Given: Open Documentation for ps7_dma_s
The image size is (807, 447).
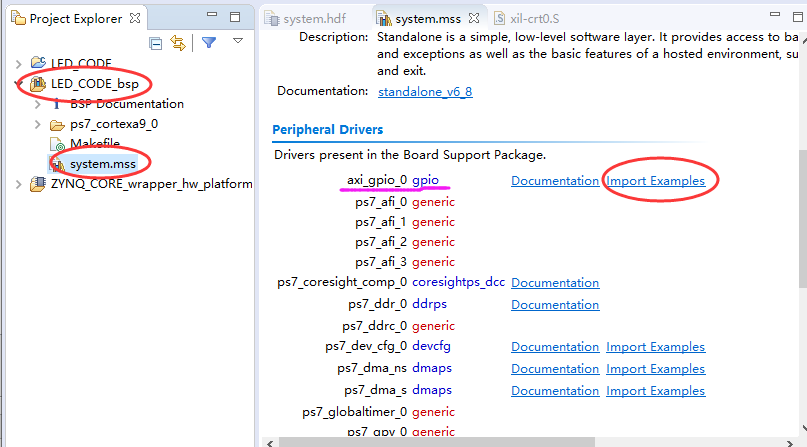Looking at the screenshot, I should (x=555, y=391).
